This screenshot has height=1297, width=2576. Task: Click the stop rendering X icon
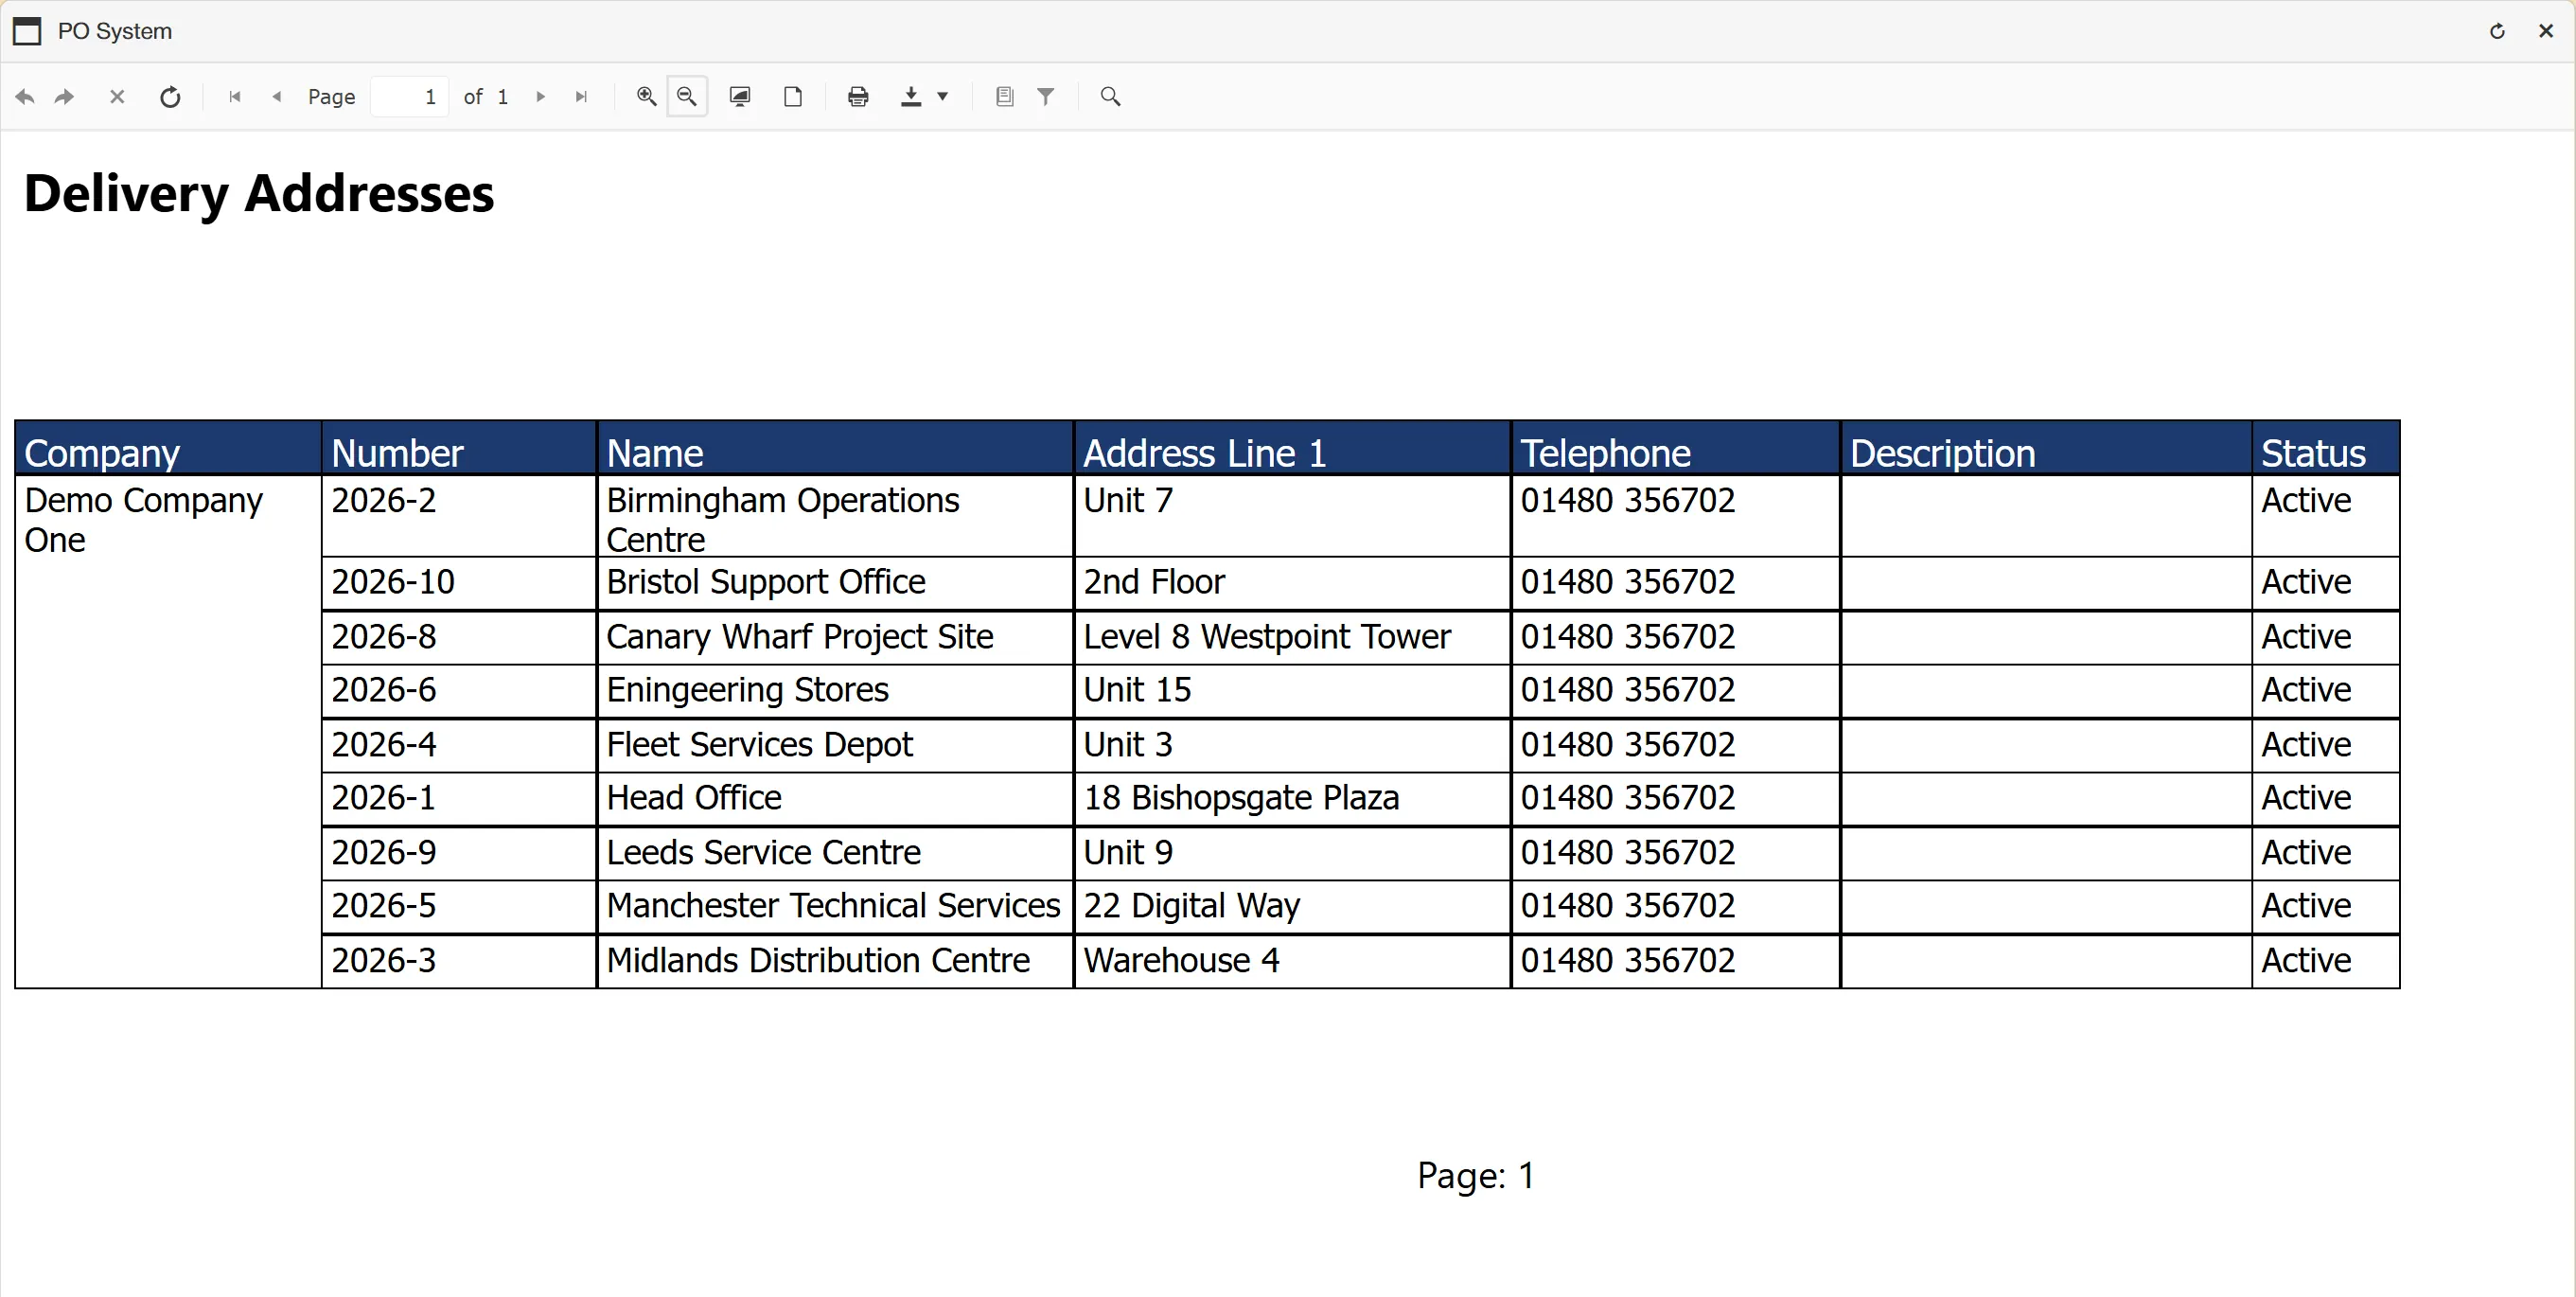tap(117, 97)
